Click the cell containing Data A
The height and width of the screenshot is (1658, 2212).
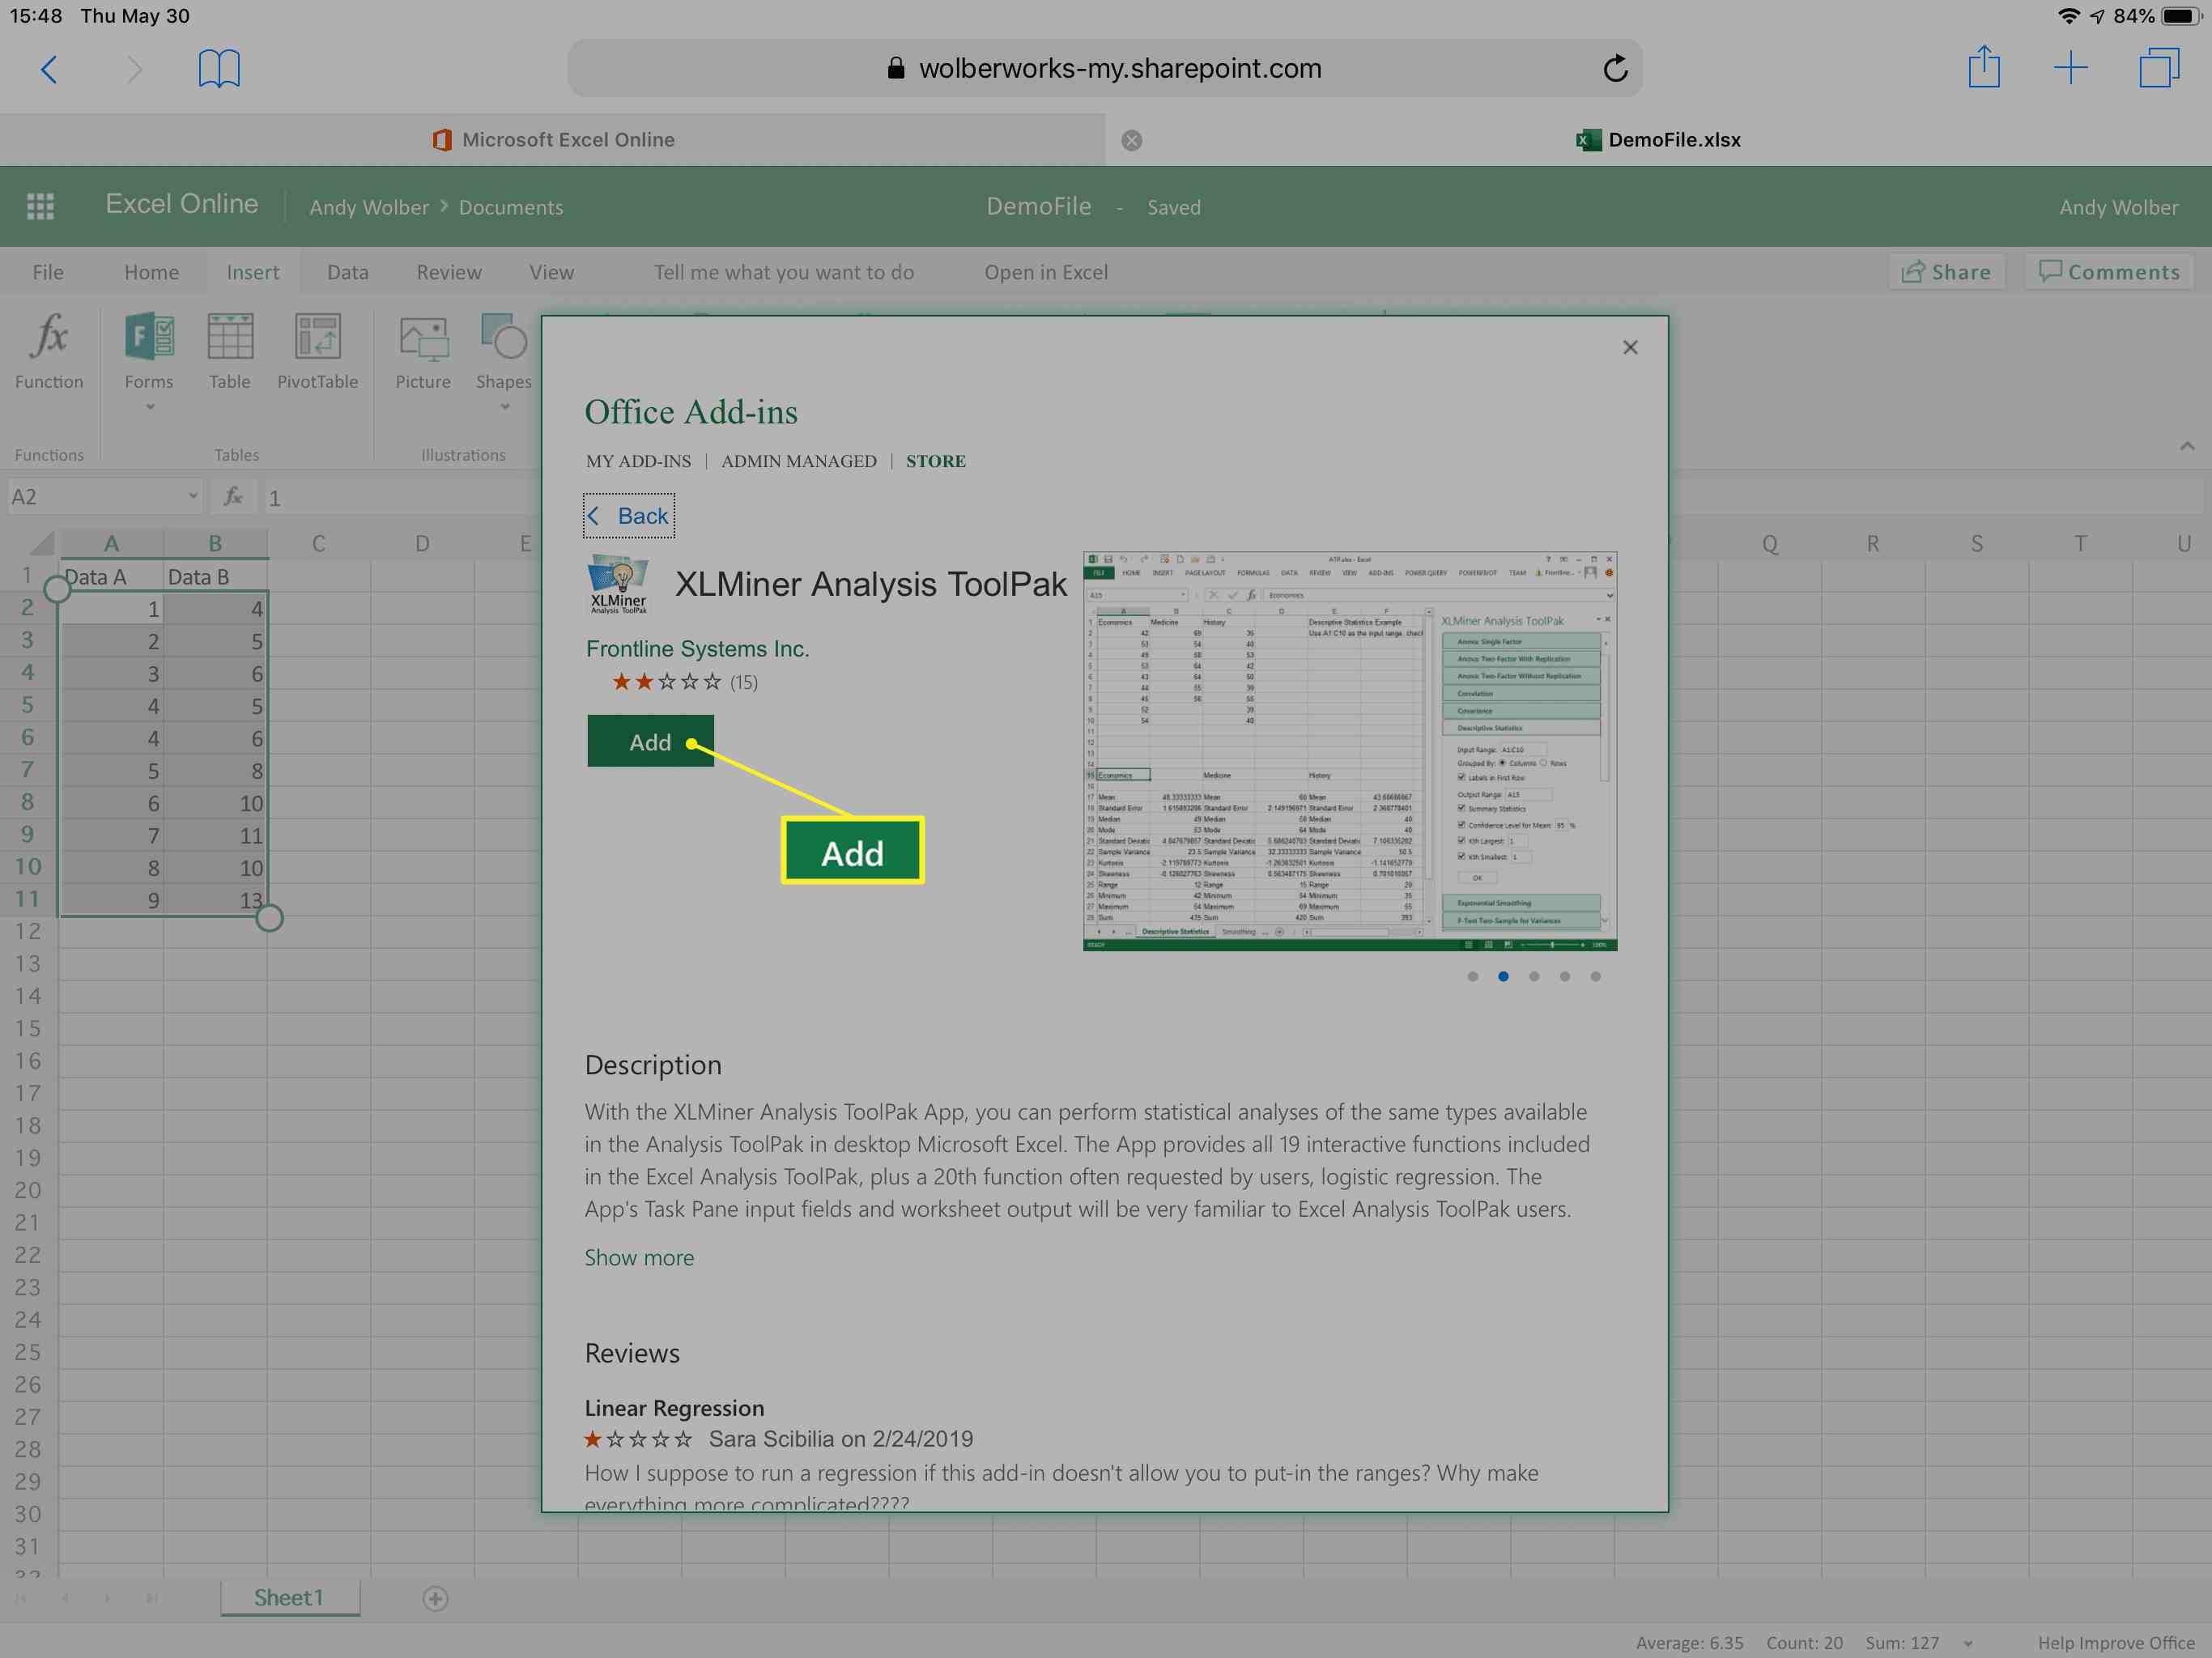point(111,577)
